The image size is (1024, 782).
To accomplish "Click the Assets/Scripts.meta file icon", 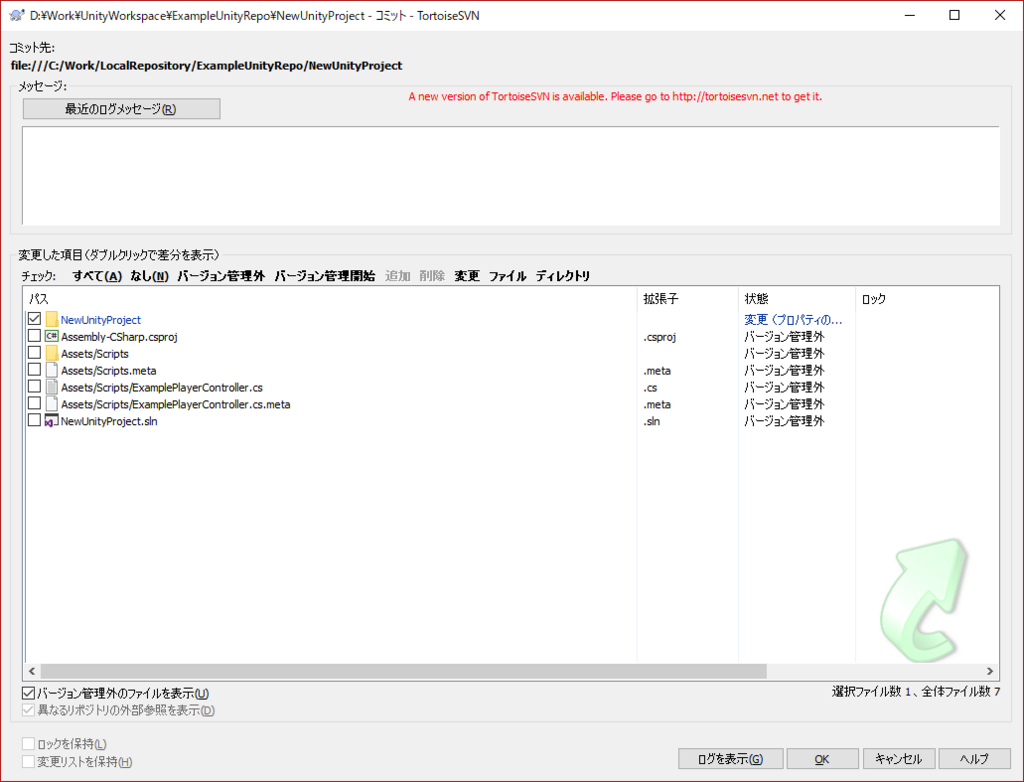I will (52, 370).
